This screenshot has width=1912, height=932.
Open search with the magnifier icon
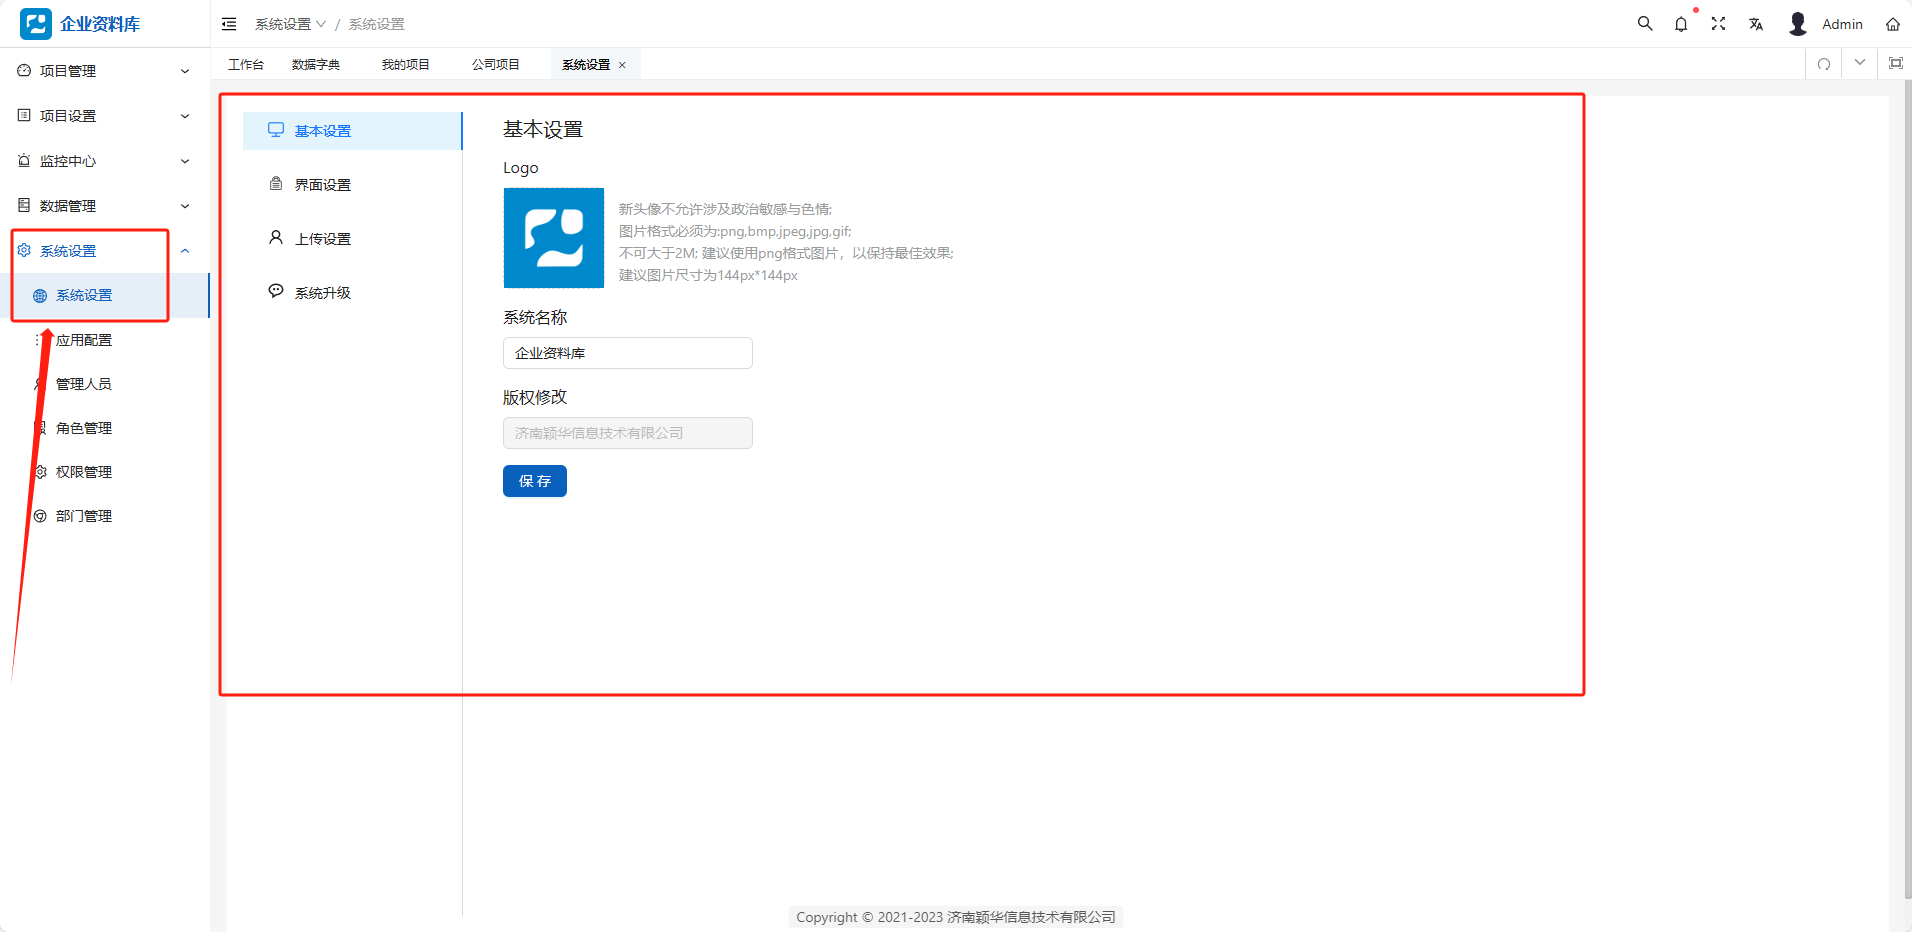pos(1645,24)
